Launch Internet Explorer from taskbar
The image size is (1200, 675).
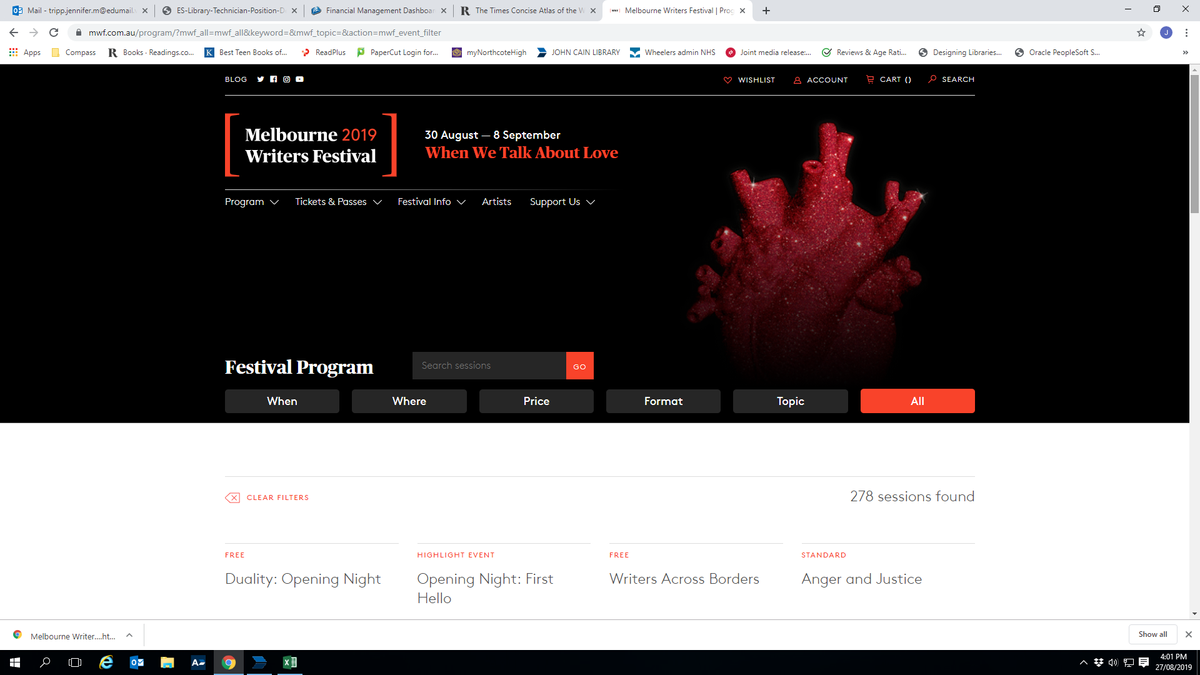pos(106,663)
